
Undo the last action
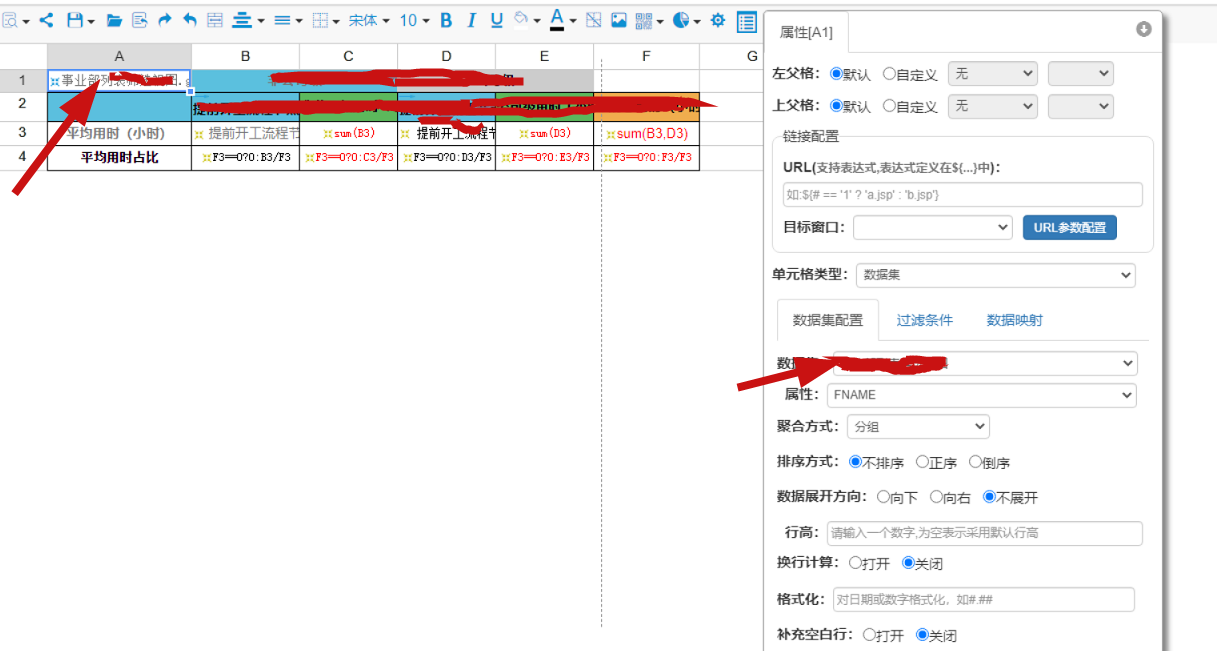click(x=190, y=20)
